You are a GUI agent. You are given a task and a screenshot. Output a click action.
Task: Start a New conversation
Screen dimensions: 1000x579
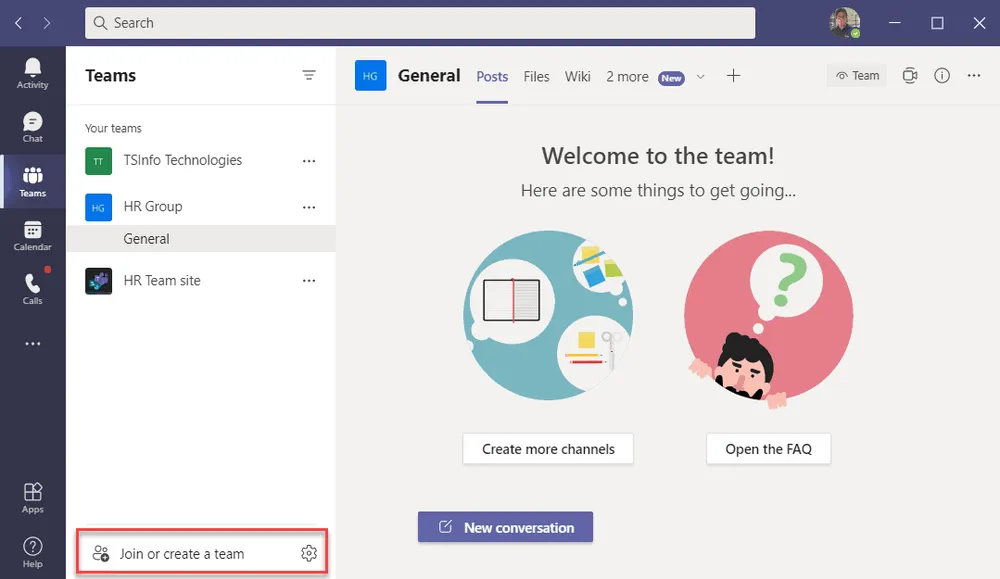click(x=505, y=527)
